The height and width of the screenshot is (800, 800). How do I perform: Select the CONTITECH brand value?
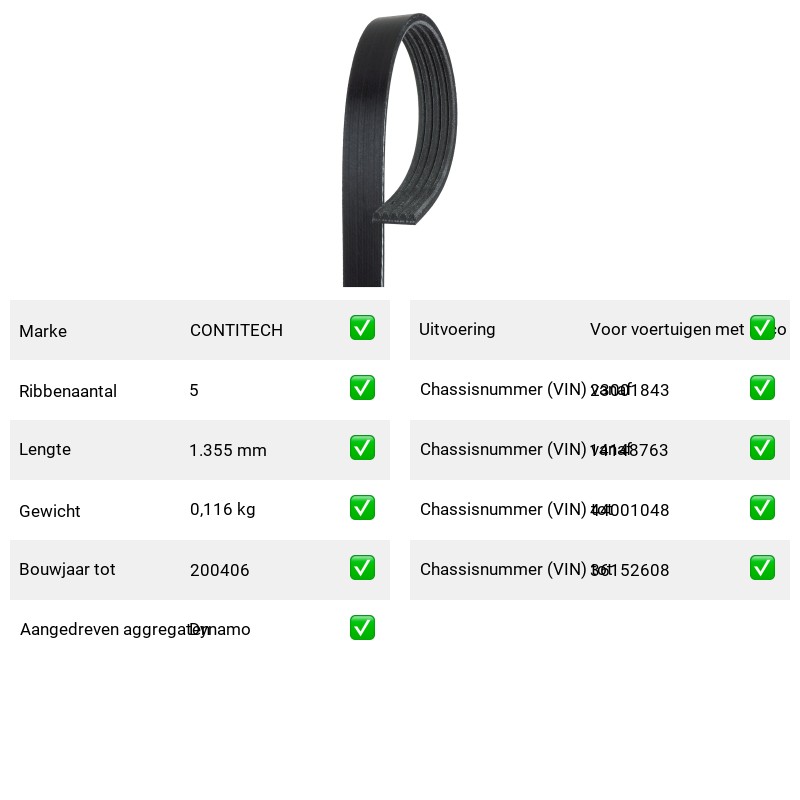tap(236, 330)
